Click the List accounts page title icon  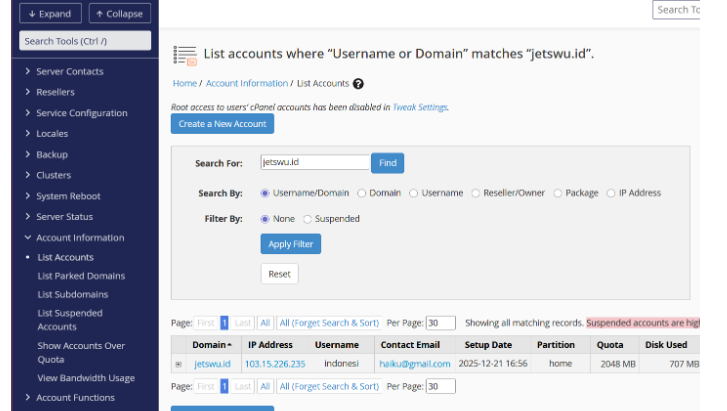pyautogui.click(x=185, y=55)
